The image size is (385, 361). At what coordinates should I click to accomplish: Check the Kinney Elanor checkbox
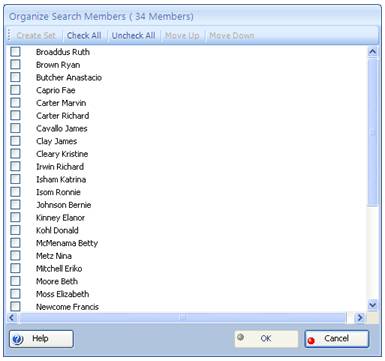(x=15, y=218)
